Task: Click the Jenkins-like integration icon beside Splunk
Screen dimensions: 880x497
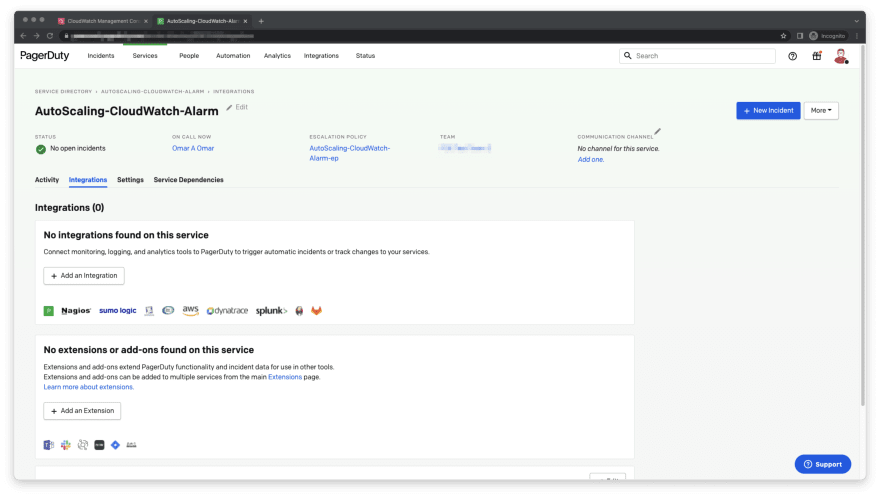Action: pos(299,311)
